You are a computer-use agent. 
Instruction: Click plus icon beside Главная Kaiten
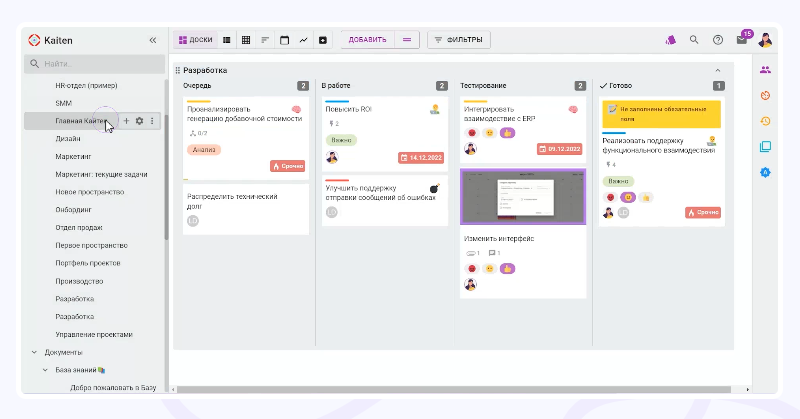[126, 121]
